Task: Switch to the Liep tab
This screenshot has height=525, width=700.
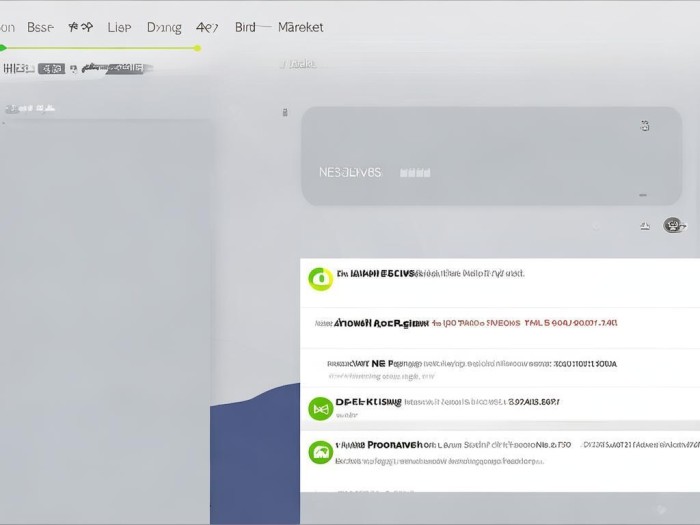Action: pyautogui.click(x=119, y=27)
